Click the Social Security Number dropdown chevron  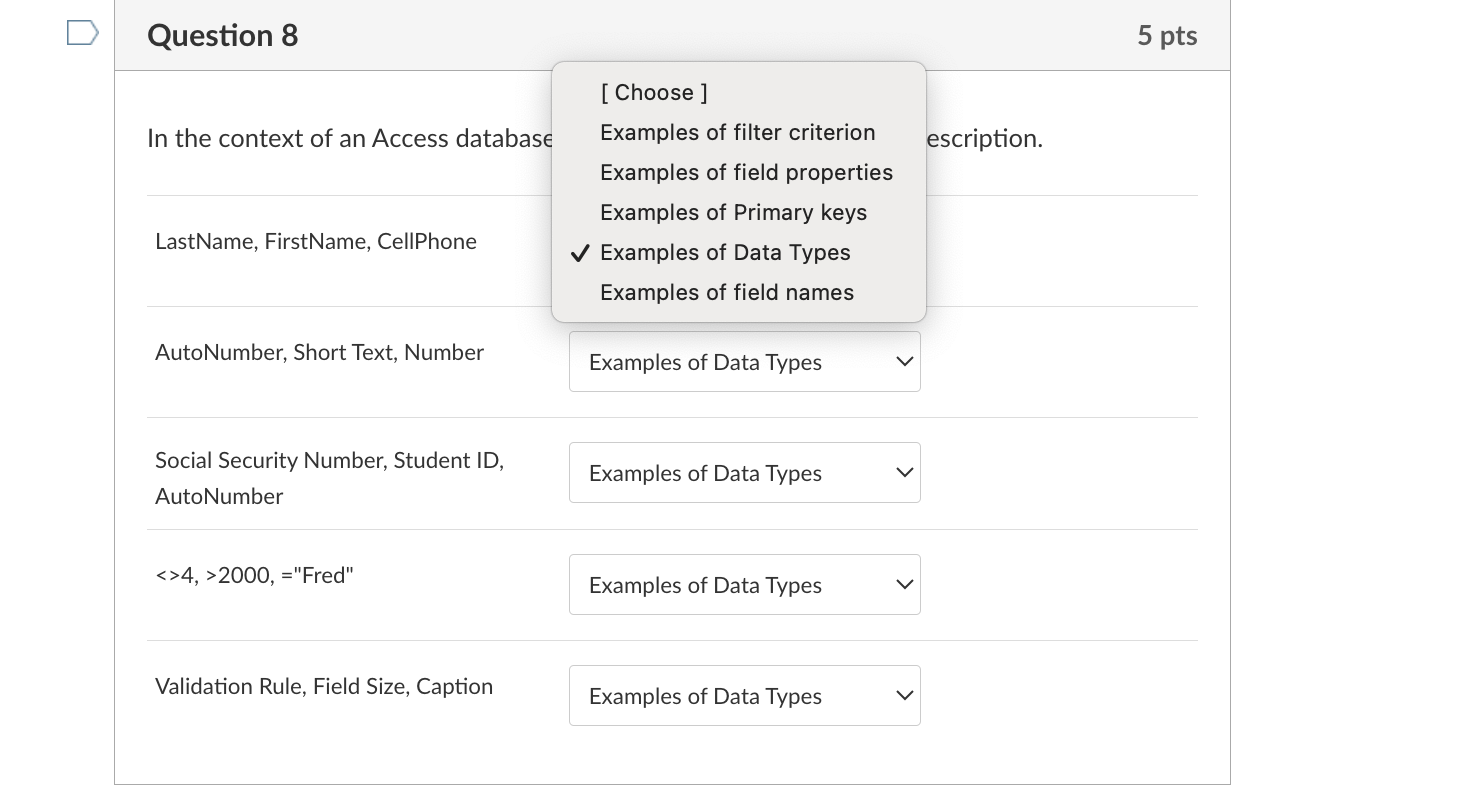pos(903,472)
